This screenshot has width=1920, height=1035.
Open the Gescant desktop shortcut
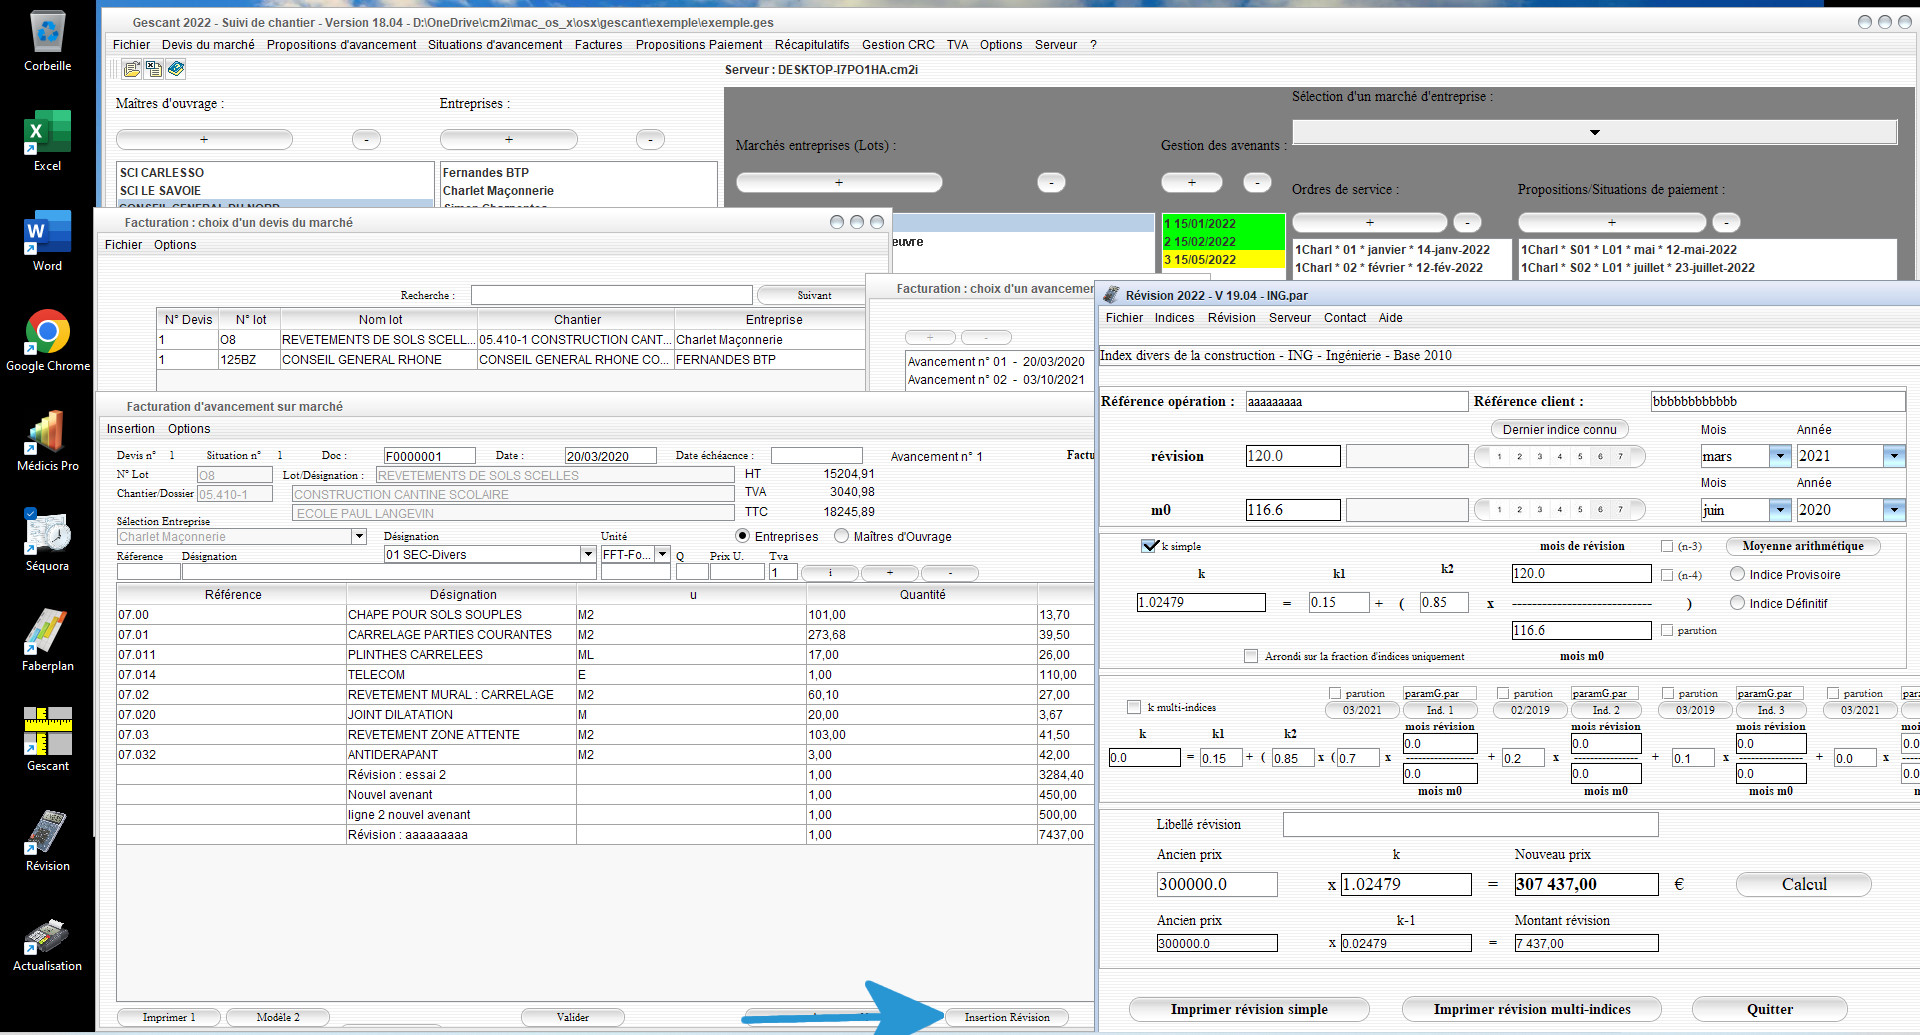coord(48,739)
